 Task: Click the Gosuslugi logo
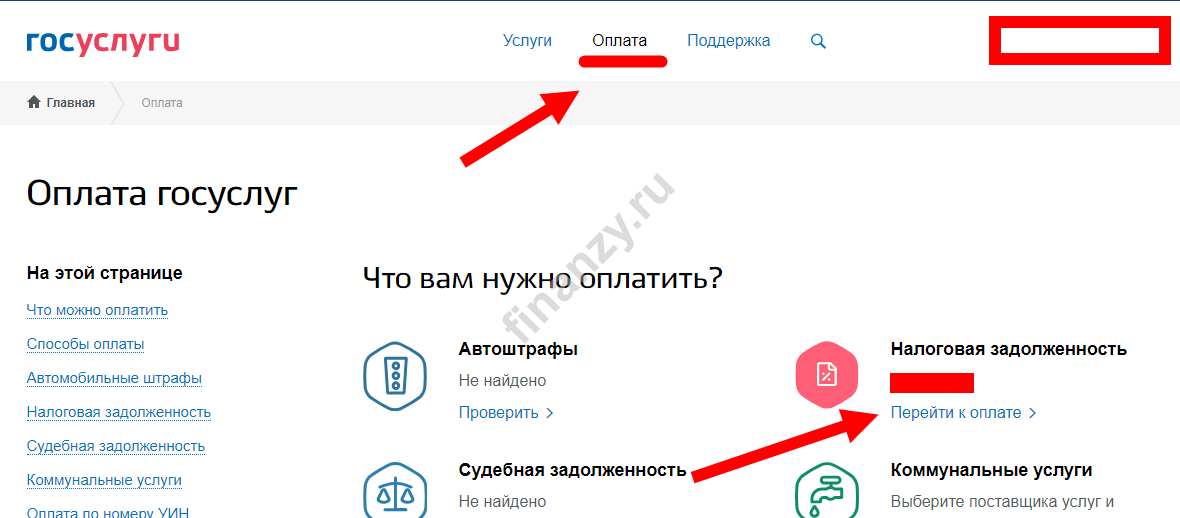pos(103,42)
